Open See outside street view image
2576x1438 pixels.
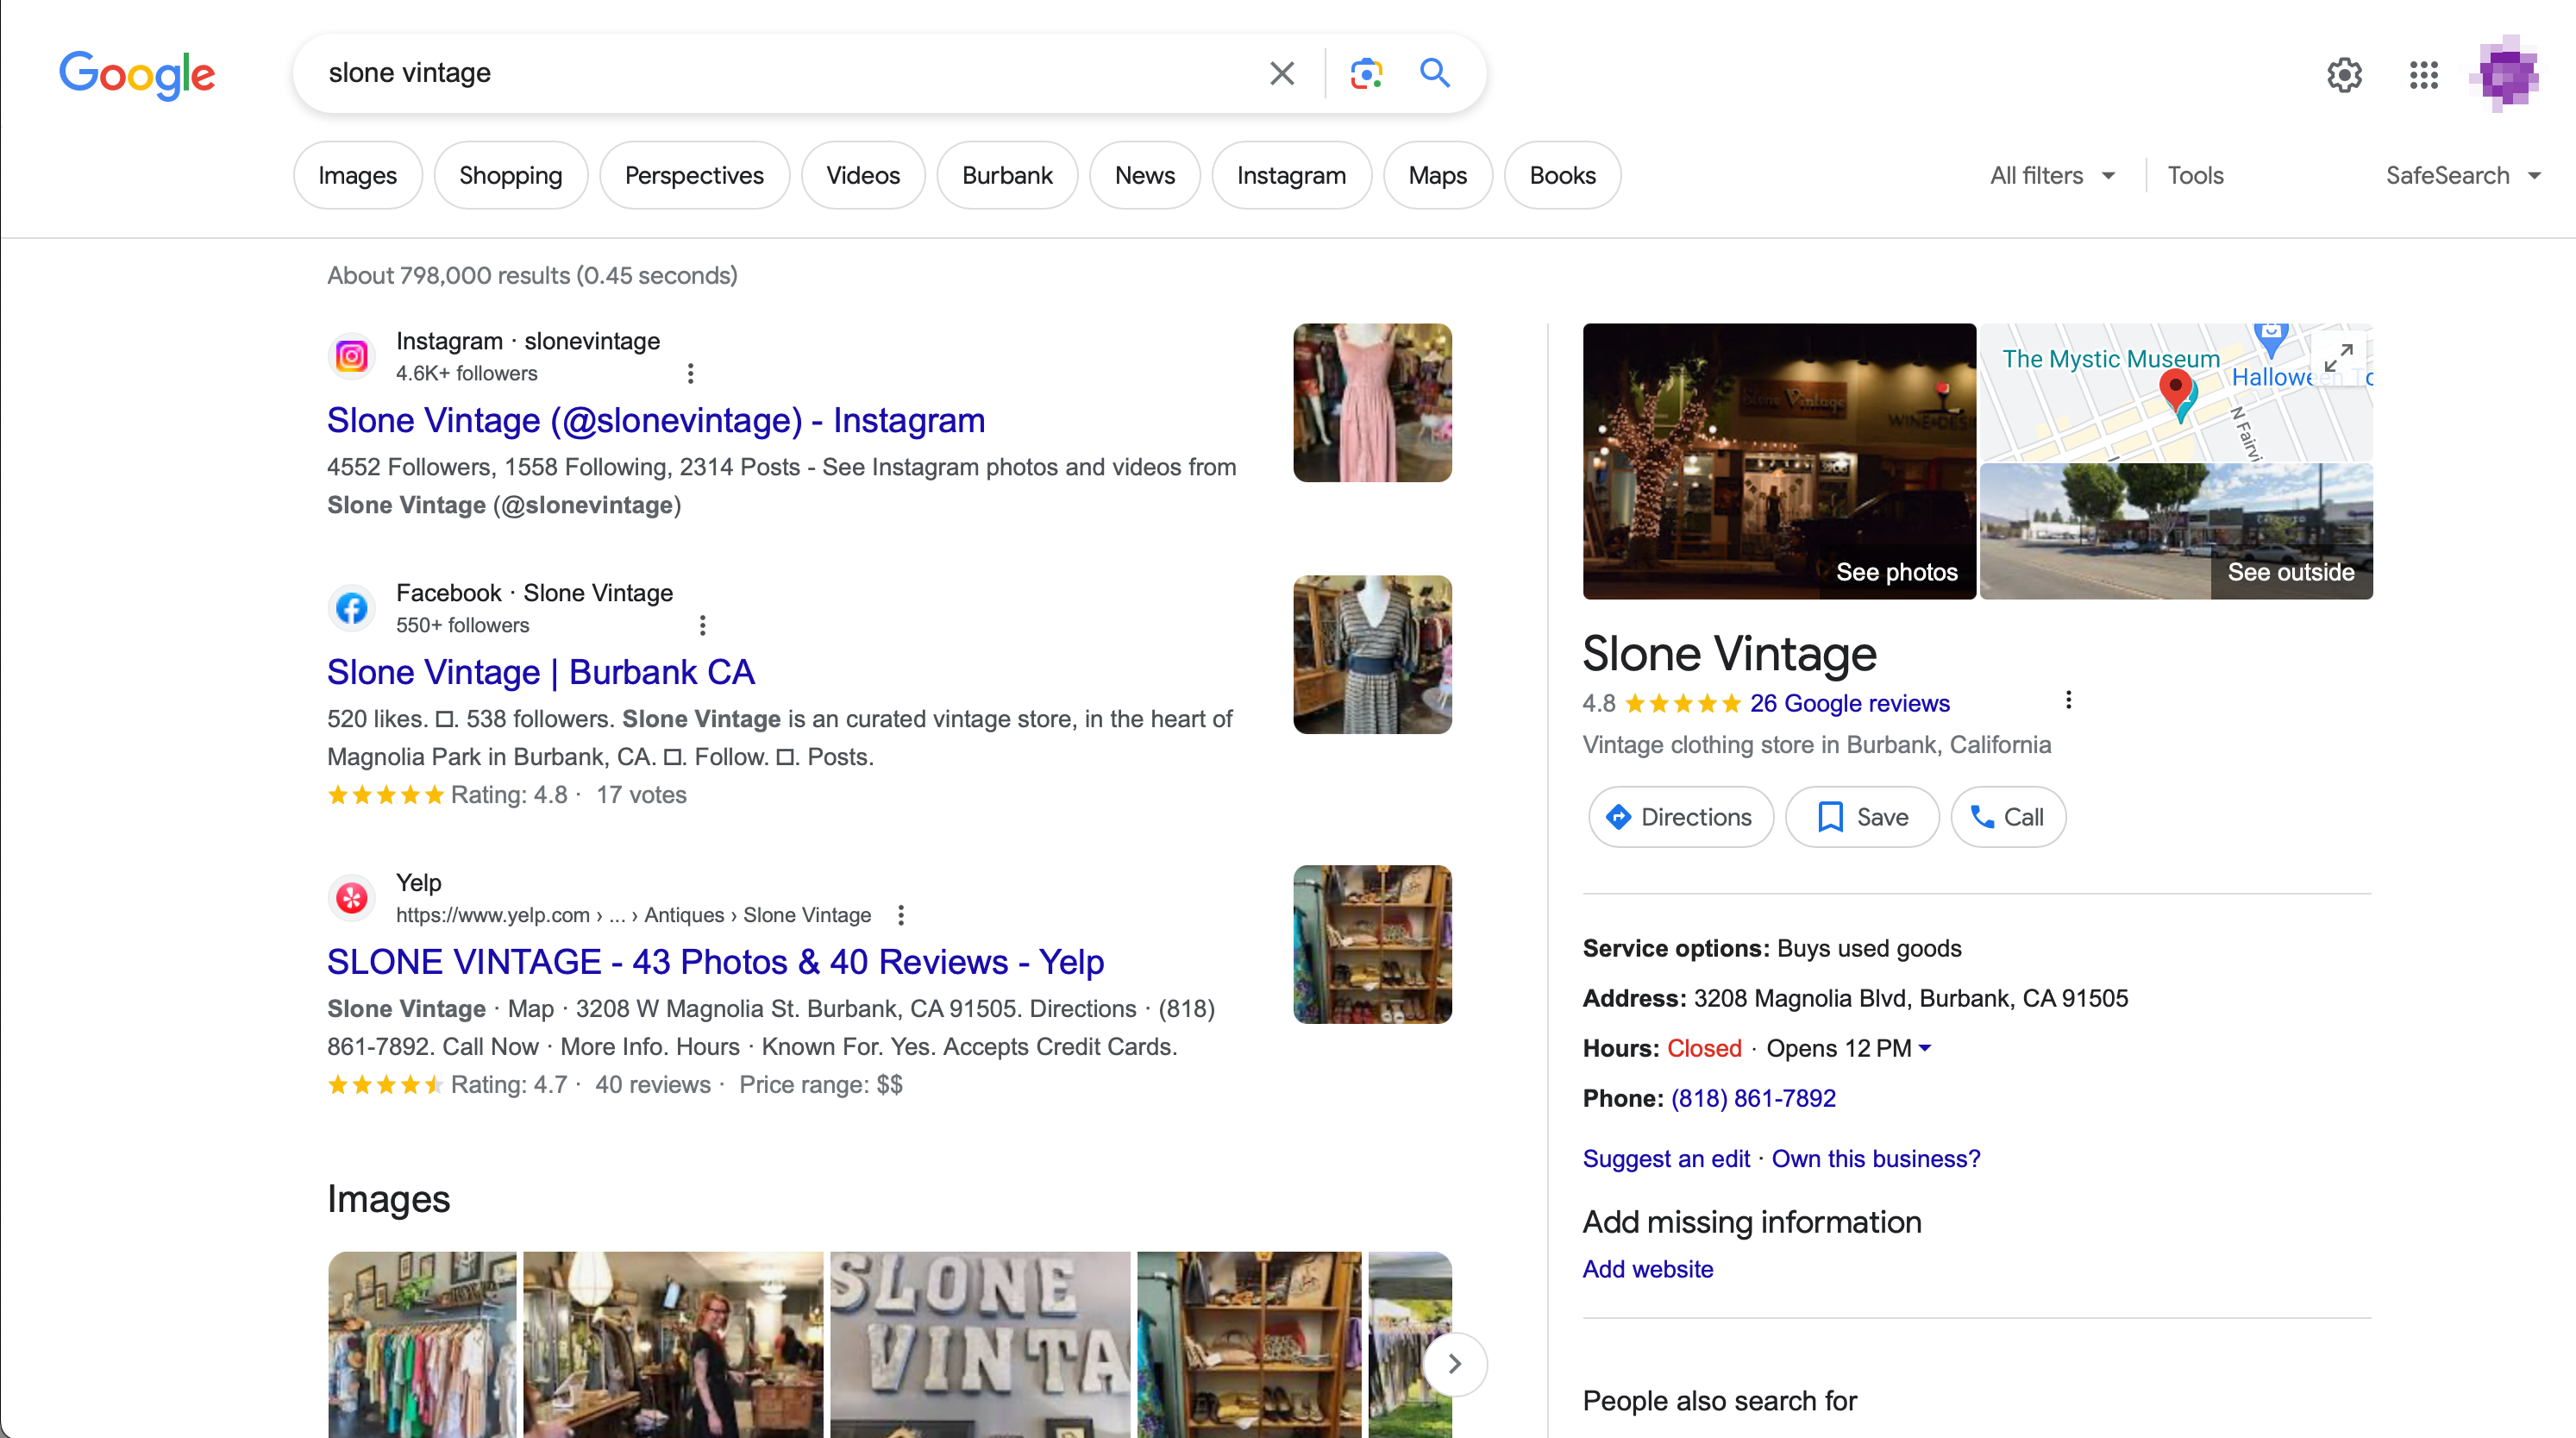coord(2176,531)
